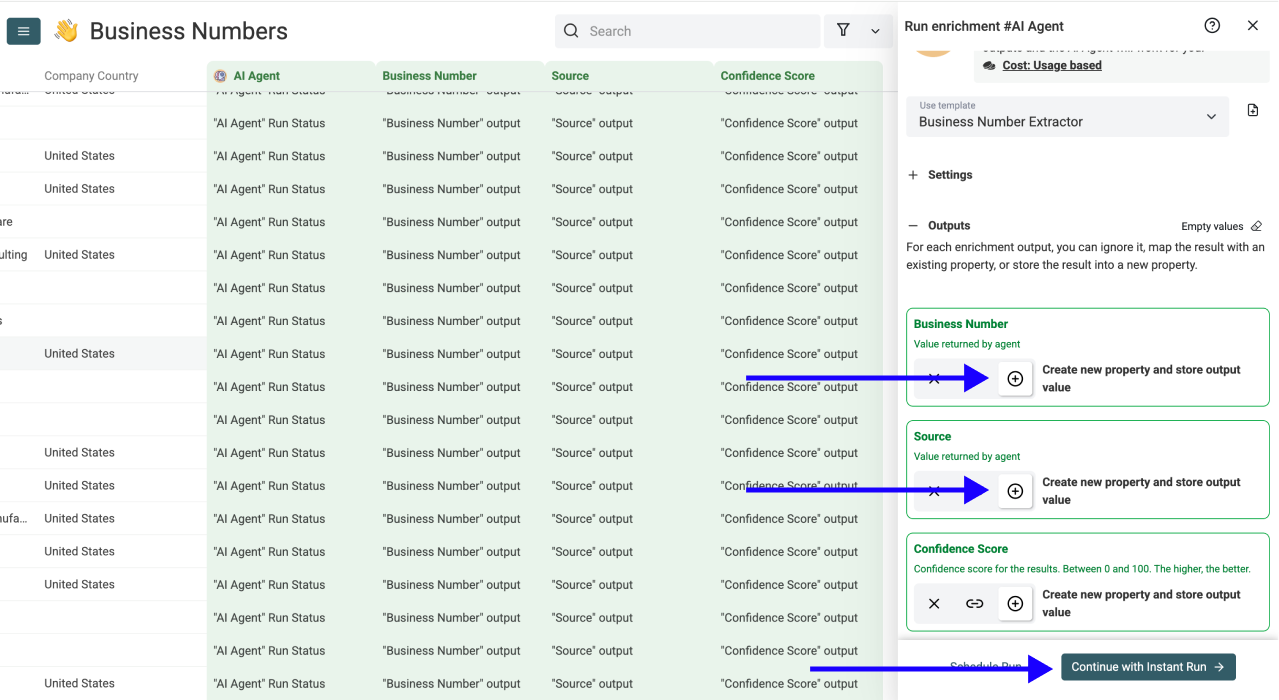Open the hamburger menu beside Business Numbers
Screen dimensions: 1279x700
pos(23,32)
